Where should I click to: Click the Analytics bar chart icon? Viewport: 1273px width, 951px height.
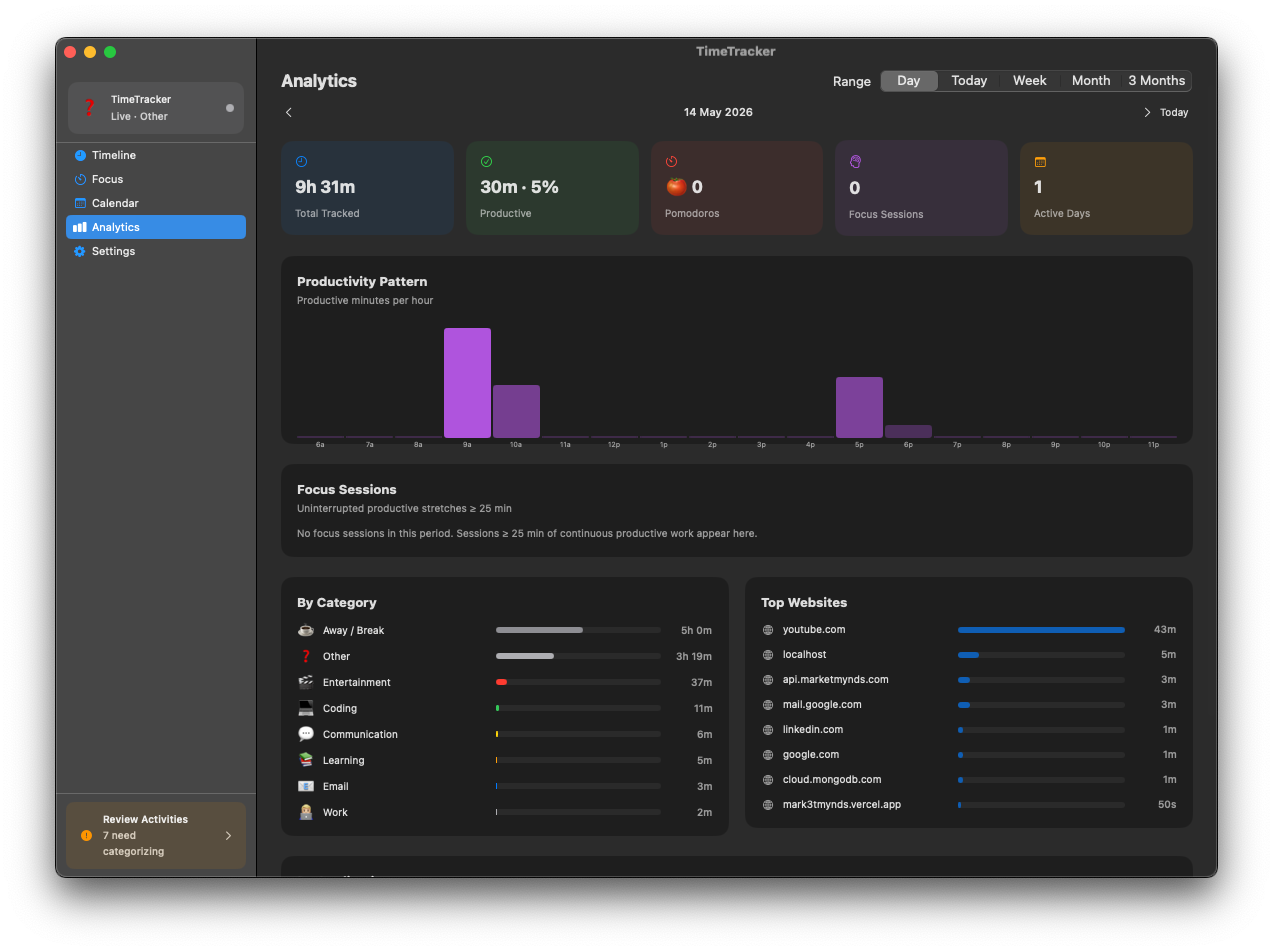(x=80, y=227)
